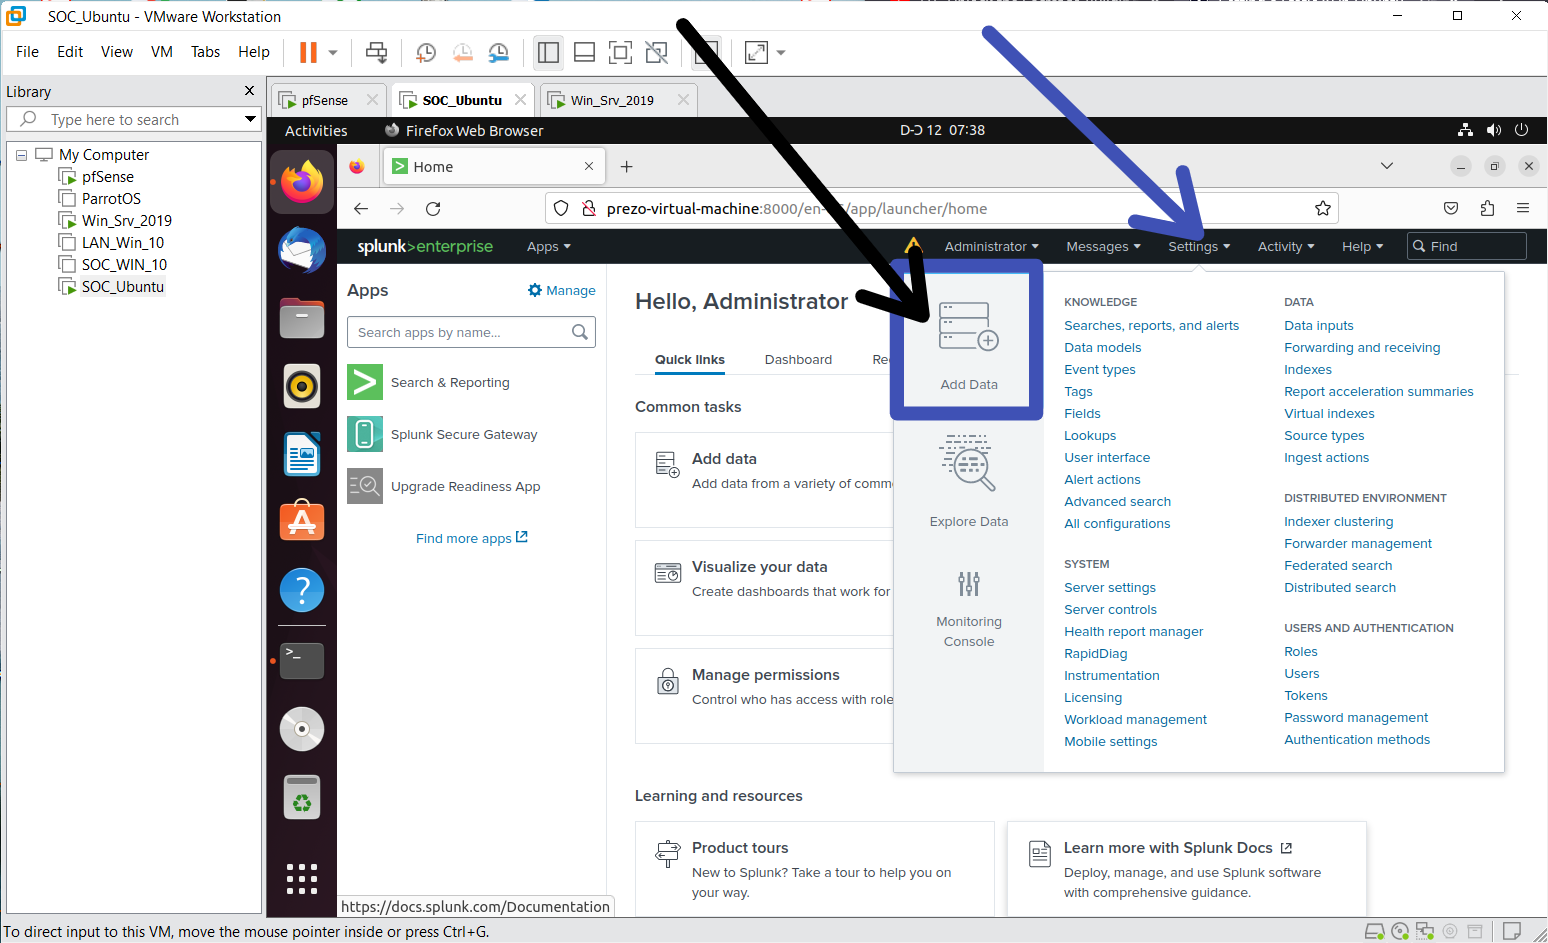Click the Splunk Find search box

[x=1466, y=246]
